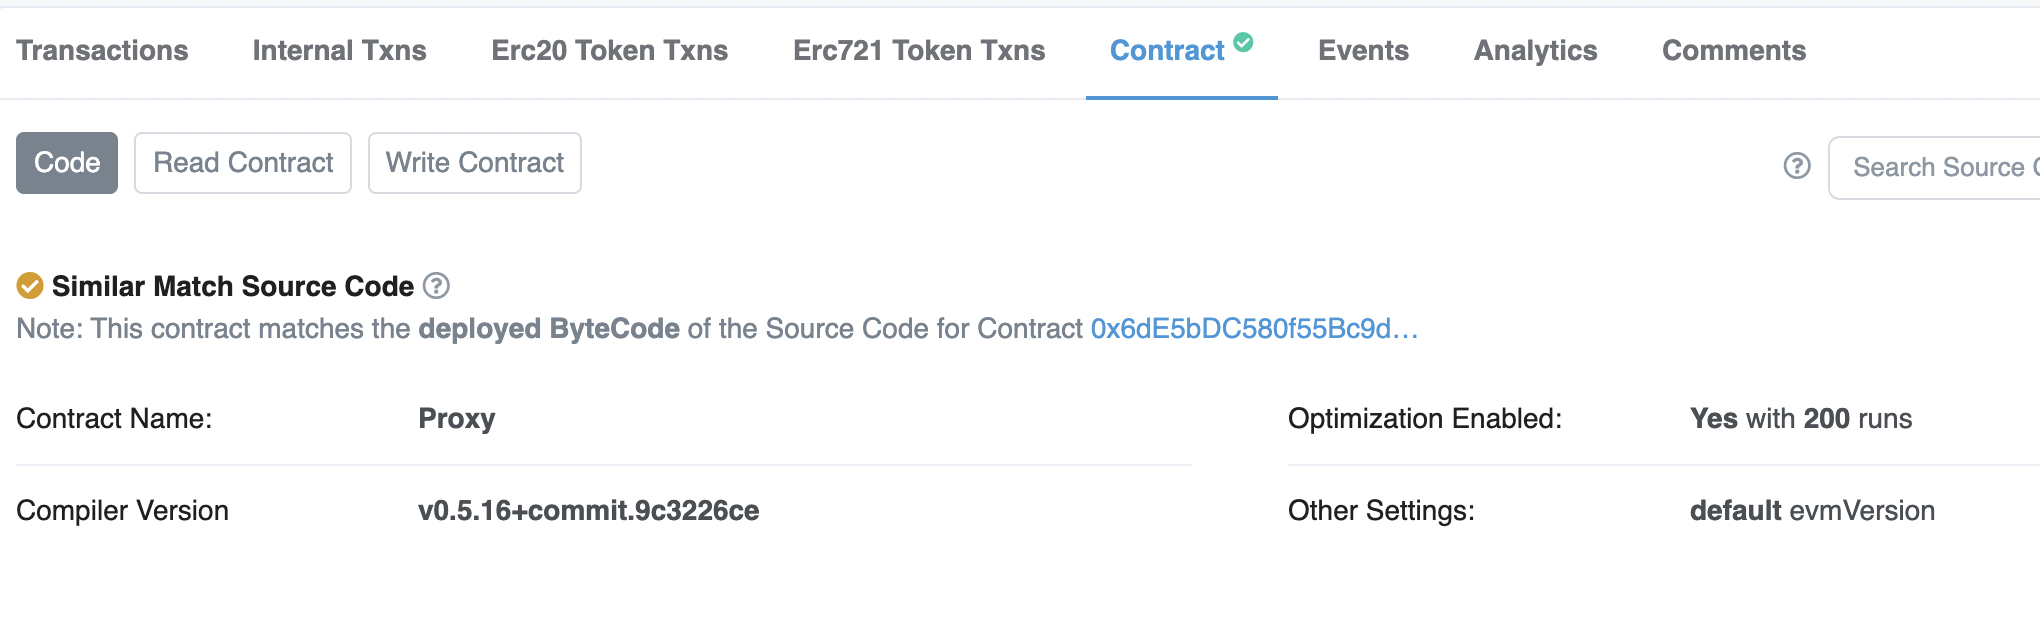Click the green verified badge on Contract tab
This screenshot has width=2040, height=644.
(x=1243, y=42)
